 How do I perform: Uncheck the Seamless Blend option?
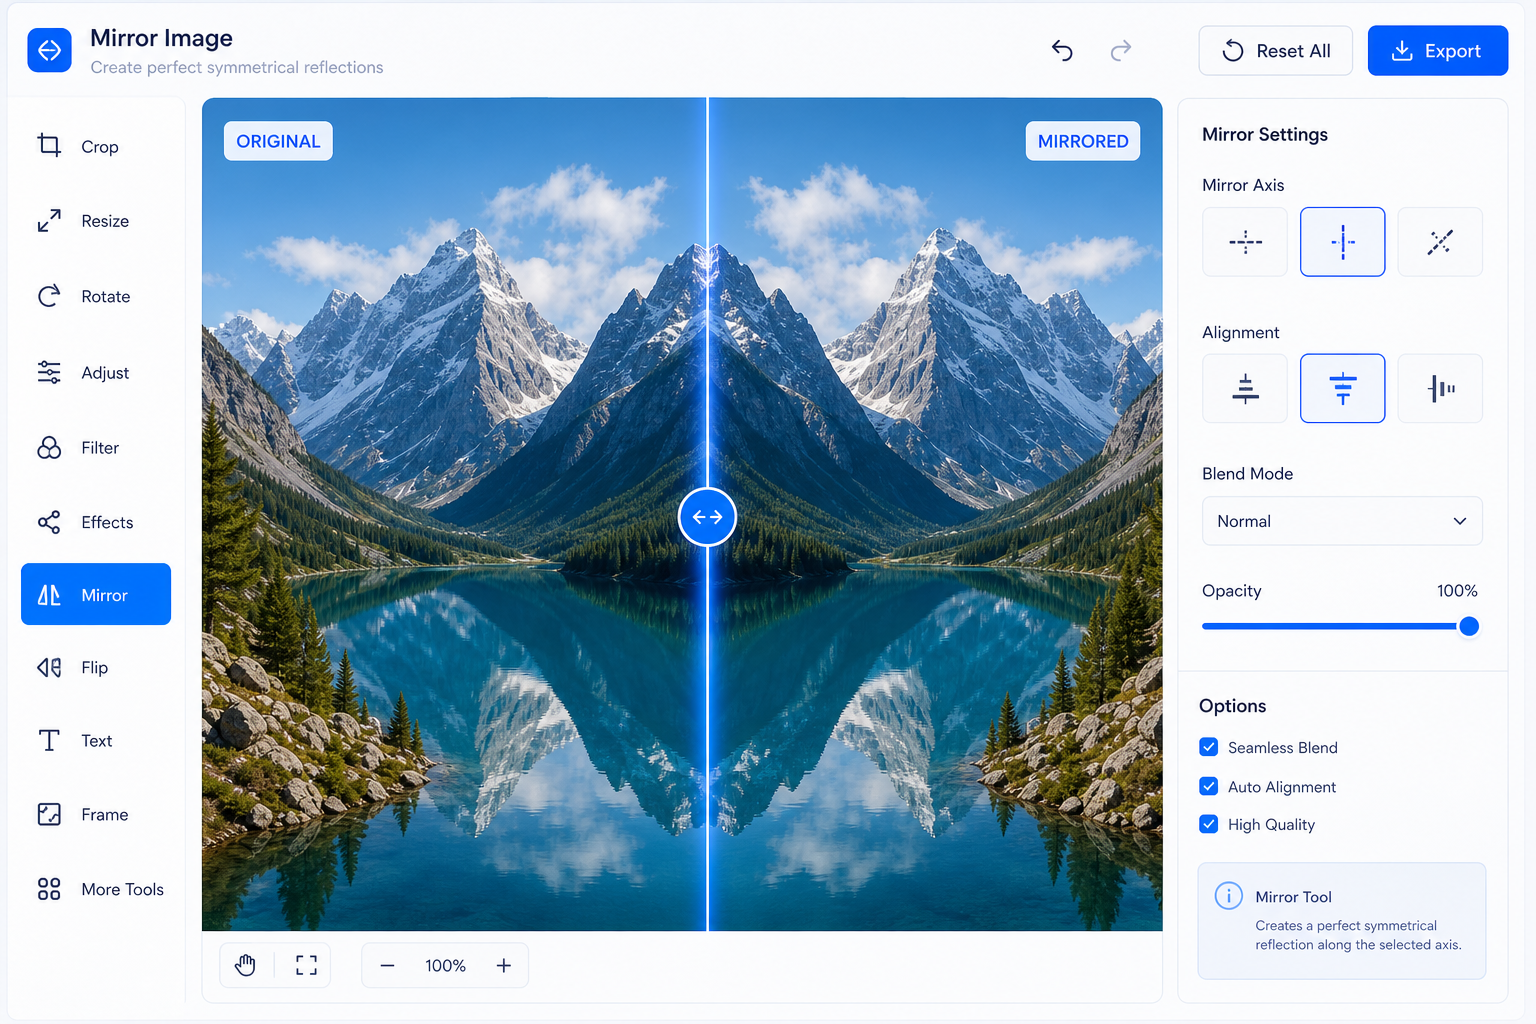coord(1209,747)
